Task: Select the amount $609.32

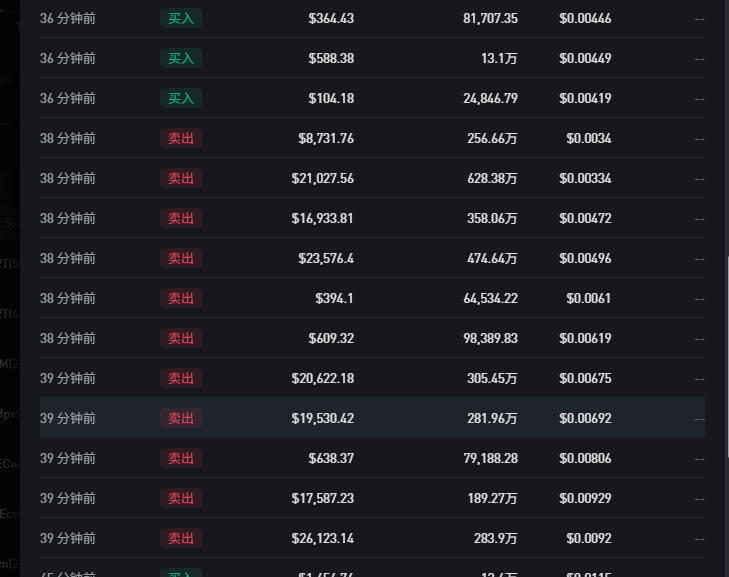Action: (x=331, y=338)
